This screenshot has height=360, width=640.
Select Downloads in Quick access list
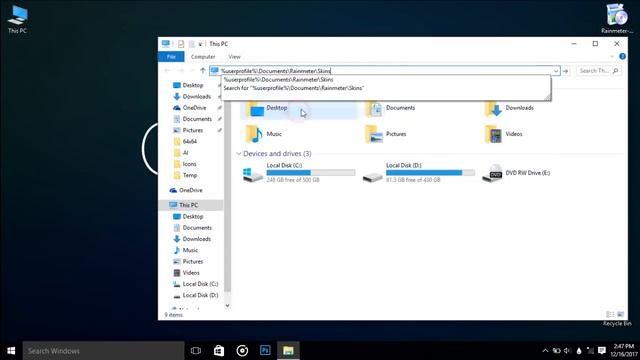(x=196, y=97)
